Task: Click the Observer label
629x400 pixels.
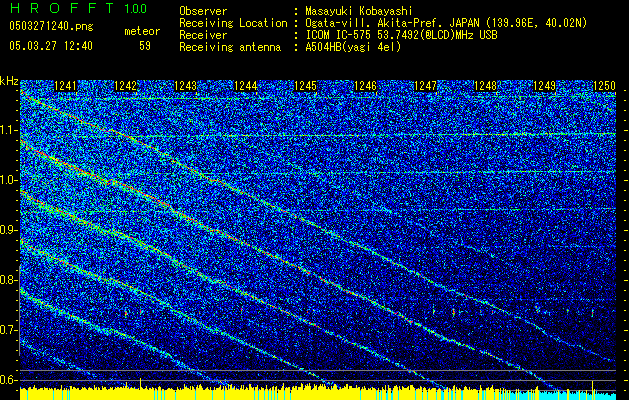Action: pos(203,11)
